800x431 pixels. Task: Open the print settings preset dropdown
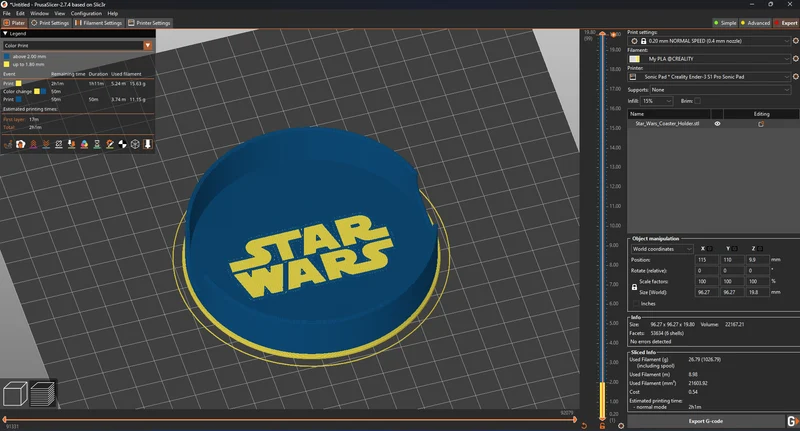pos(710,41)
